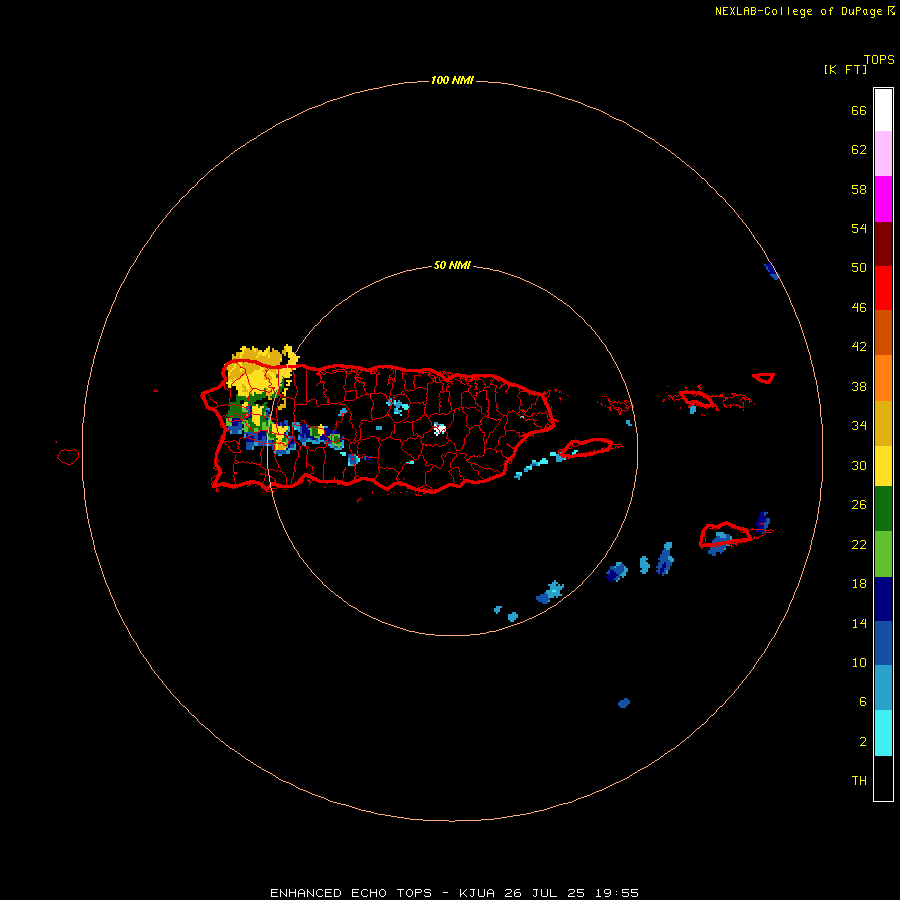Click the light green legend swatch
Screen dimensions: 900x900
click(x=883, y=554)
